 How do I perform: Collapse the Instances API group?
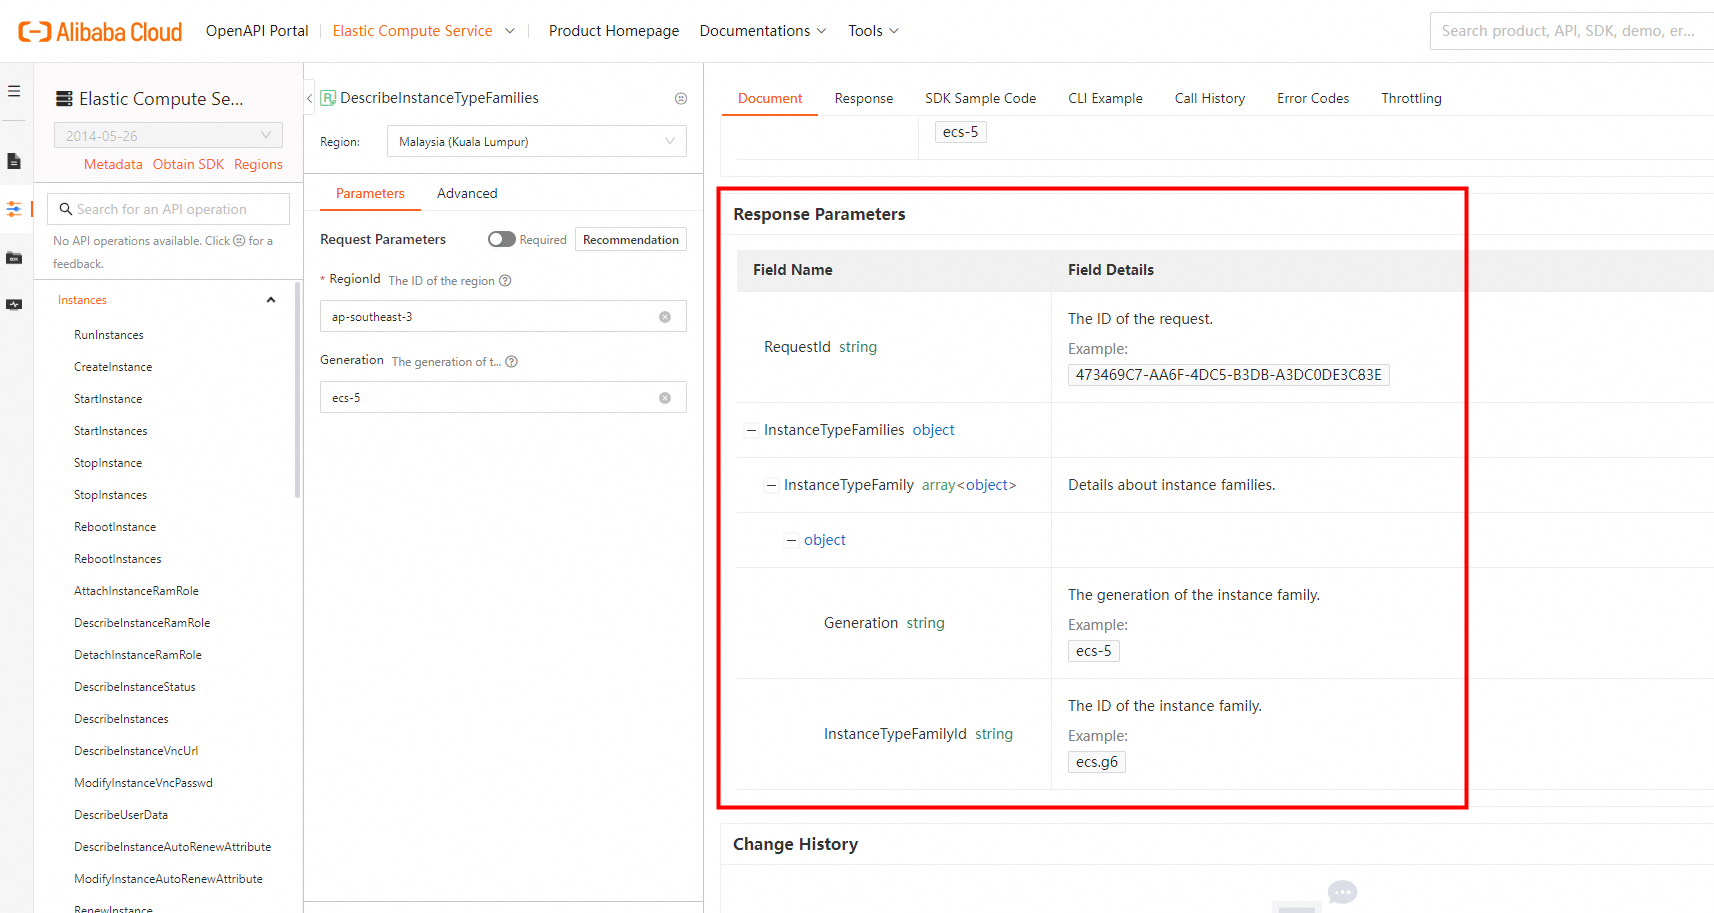[x=271, y=300]
